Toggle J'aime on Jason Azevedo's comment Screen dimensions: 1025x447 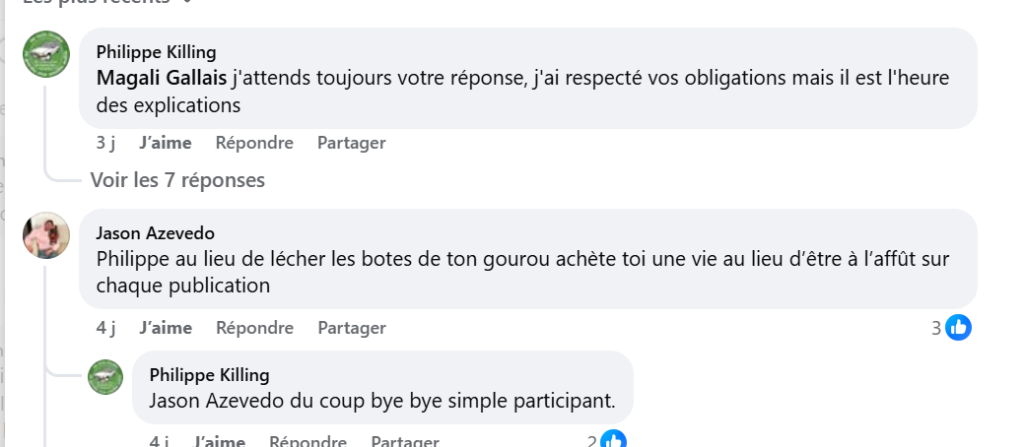click(x=165, y=328)
